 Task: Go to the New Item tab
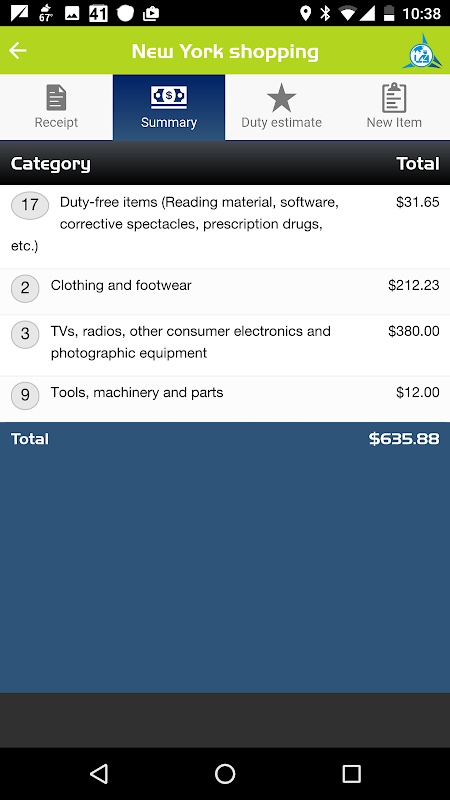(394, 107)
